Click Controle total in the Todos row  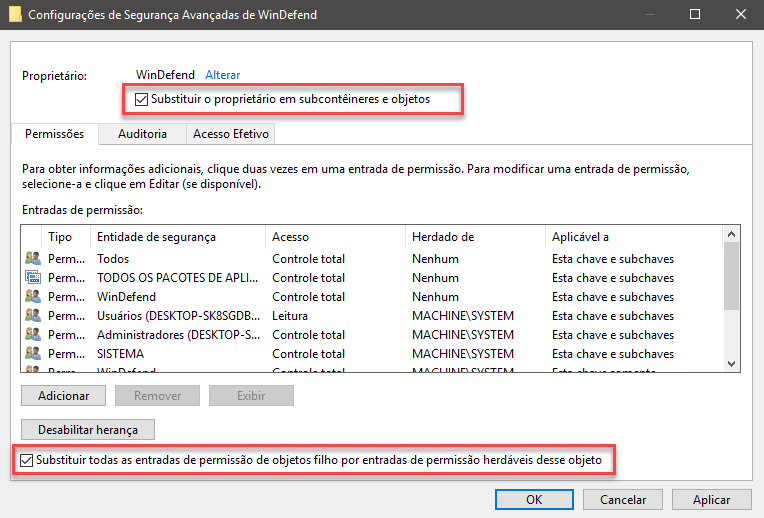pos(308,259)
